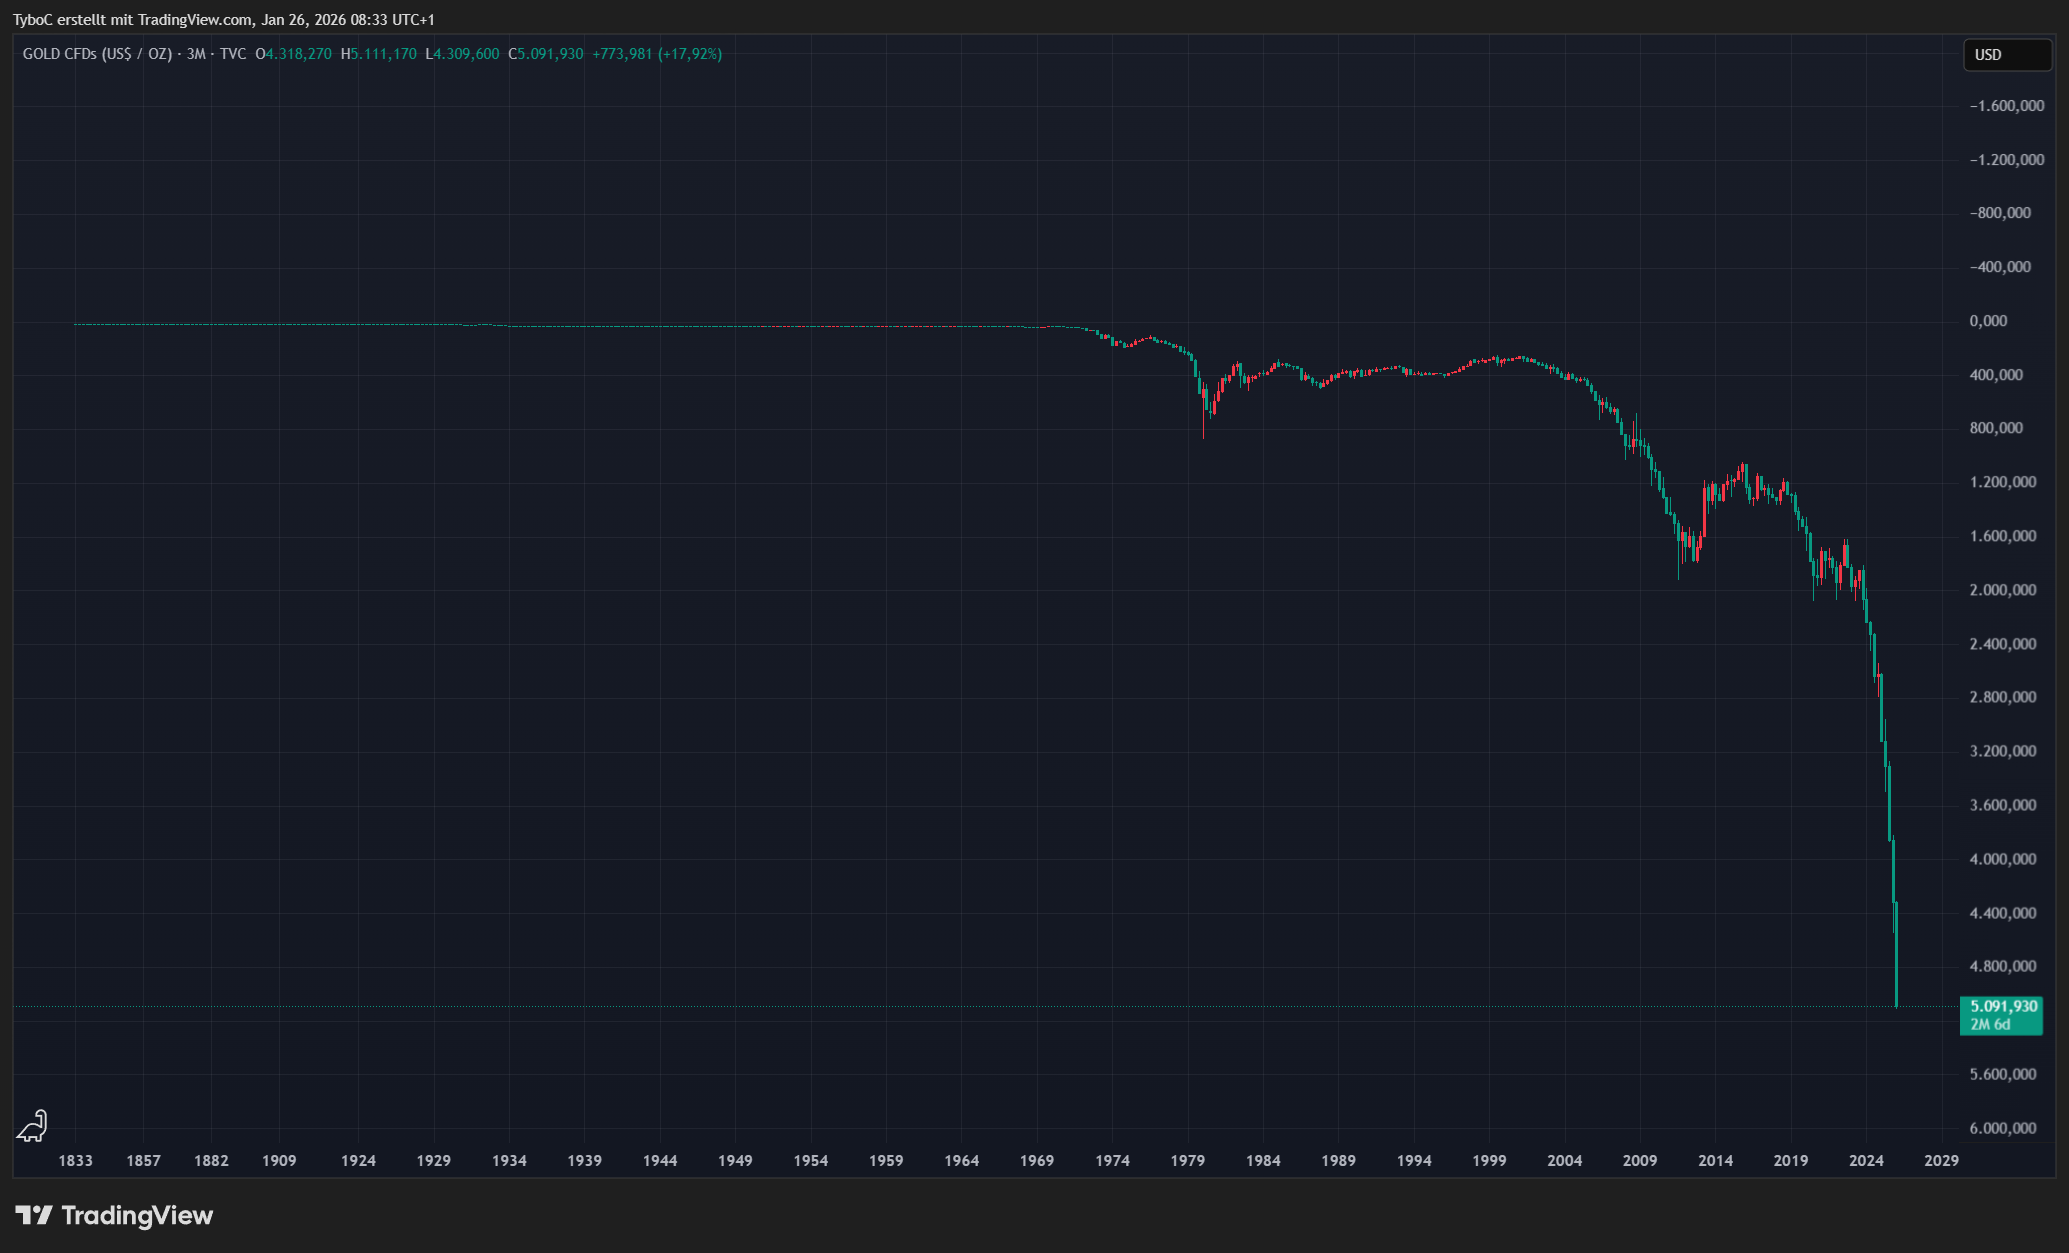
Task: Open the USD currency selector
Action: click(2006, 55)
